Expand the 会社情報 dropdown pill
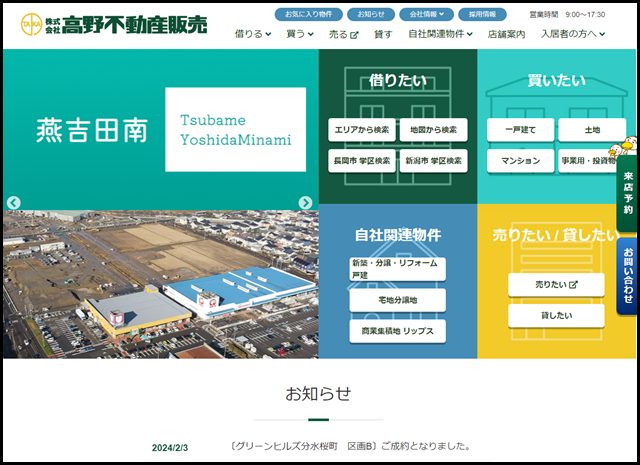Viewport: 640px width, 465px height. [427, 14]
